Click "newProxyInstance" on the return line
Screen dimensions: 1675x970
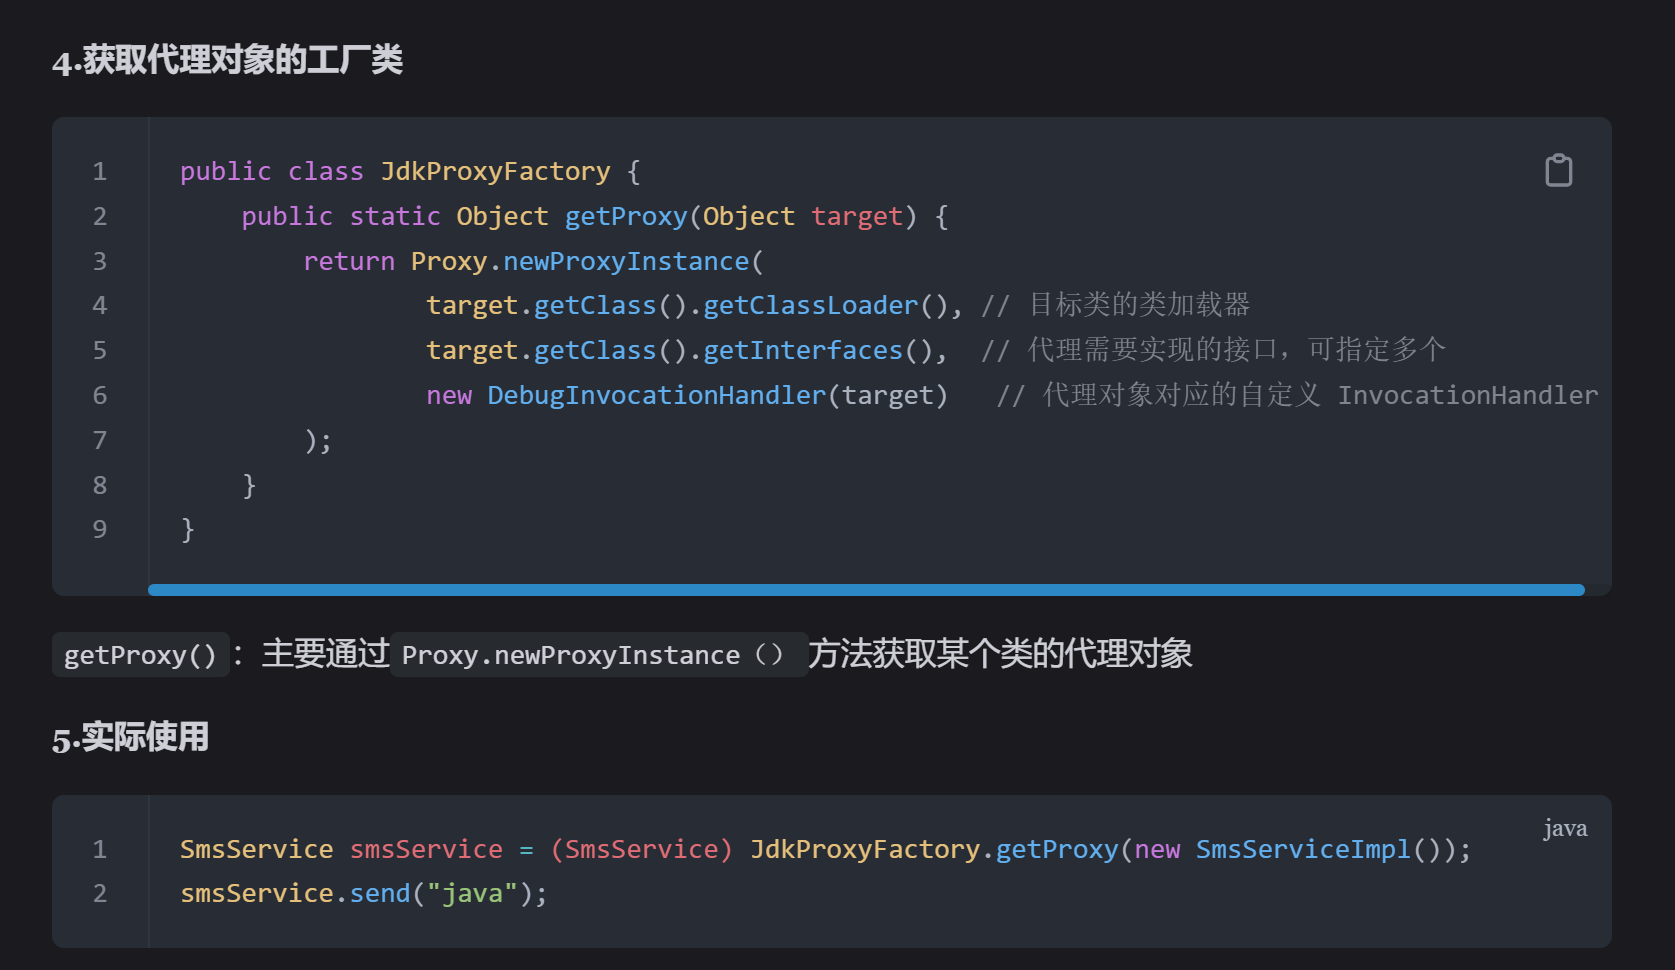tap(626, 262)
